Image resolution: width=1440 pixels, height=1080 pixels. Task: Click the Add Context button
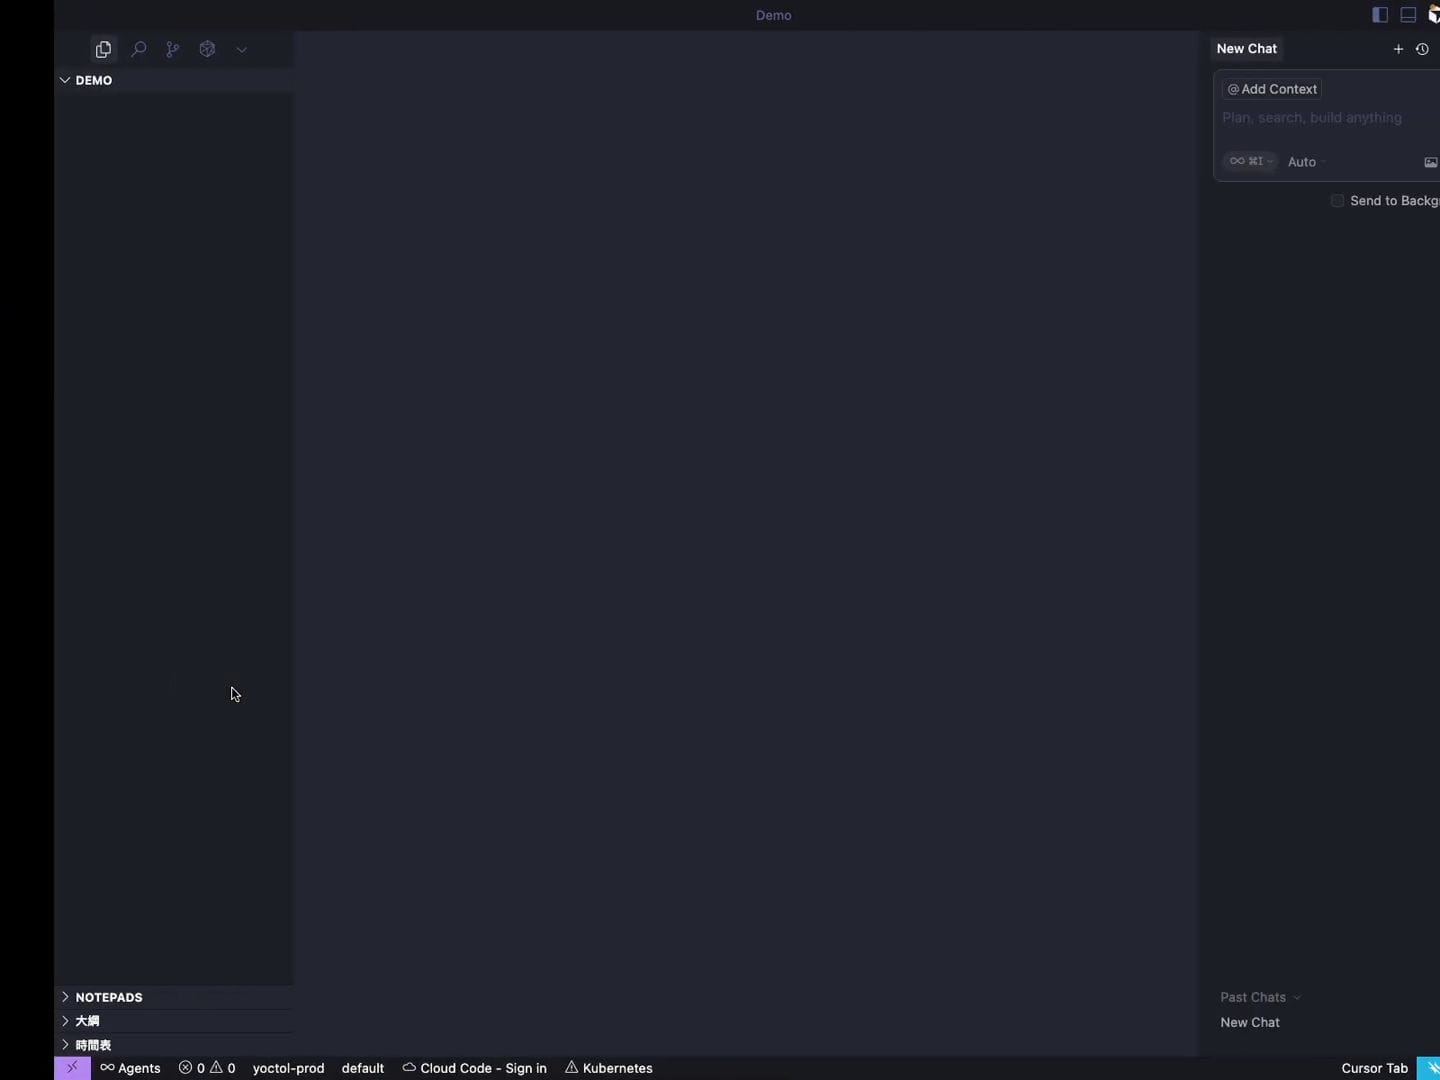click(1272, 89)
